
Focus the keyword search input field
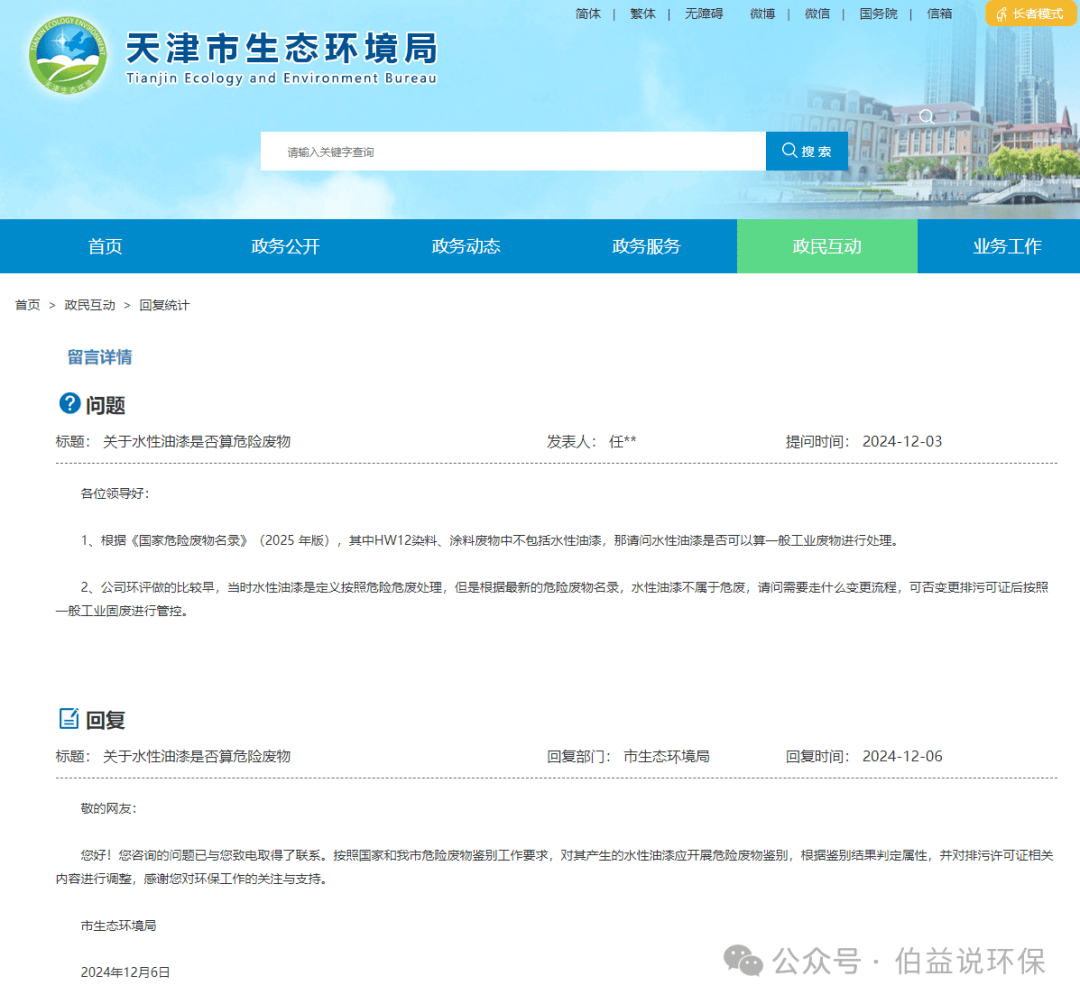pos(512,152)
